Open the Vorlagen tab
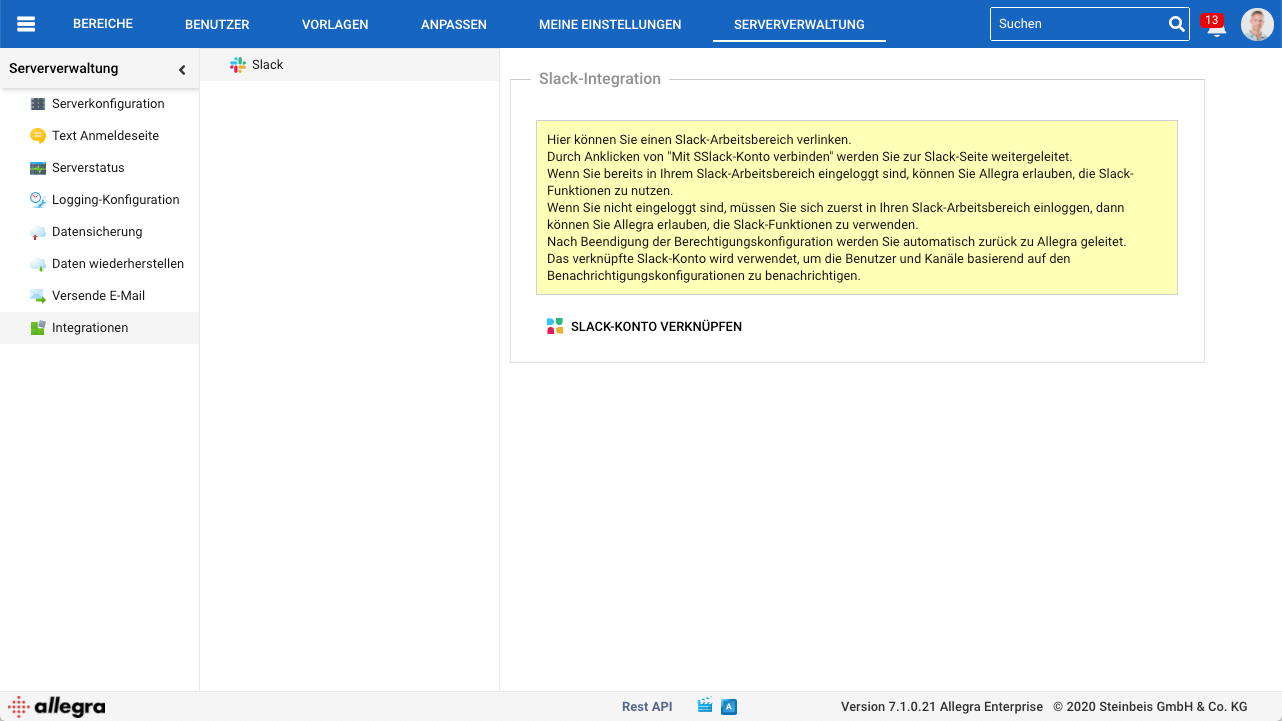Viewport: 1282px width, 721px height. tap(335, 24)
